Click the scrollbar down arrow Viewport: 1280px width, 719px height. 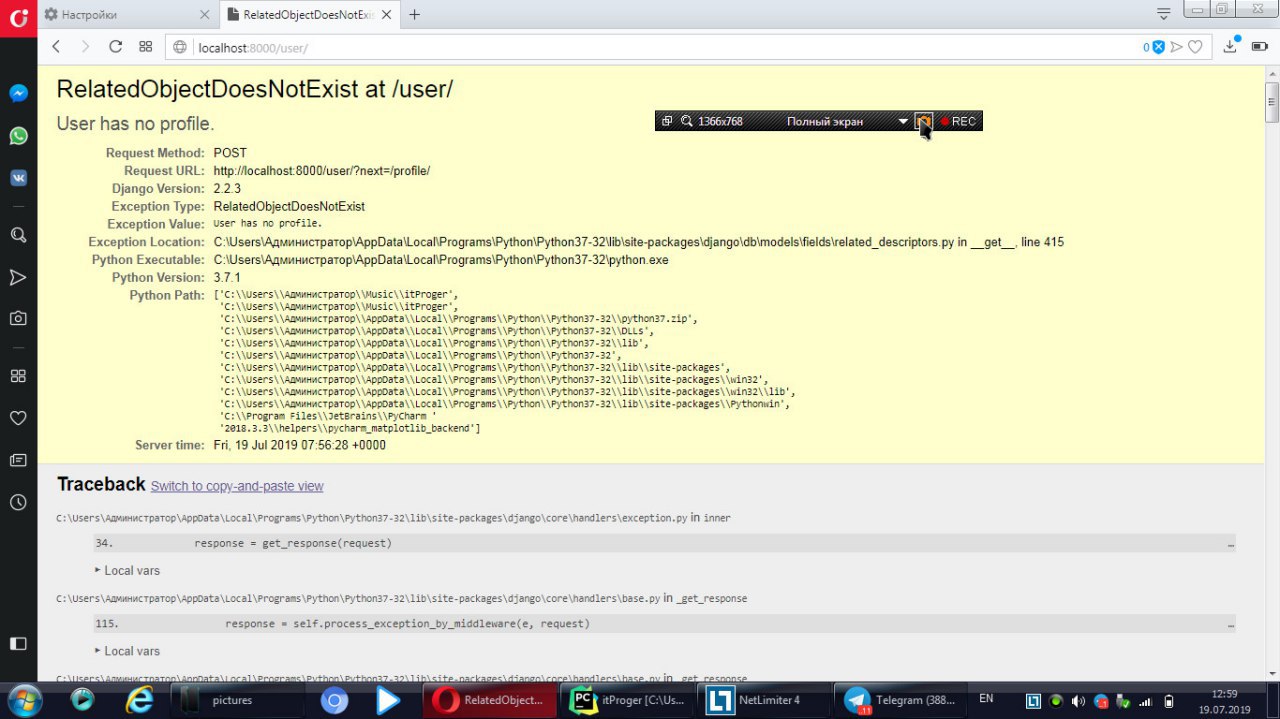pos(1272,674)
